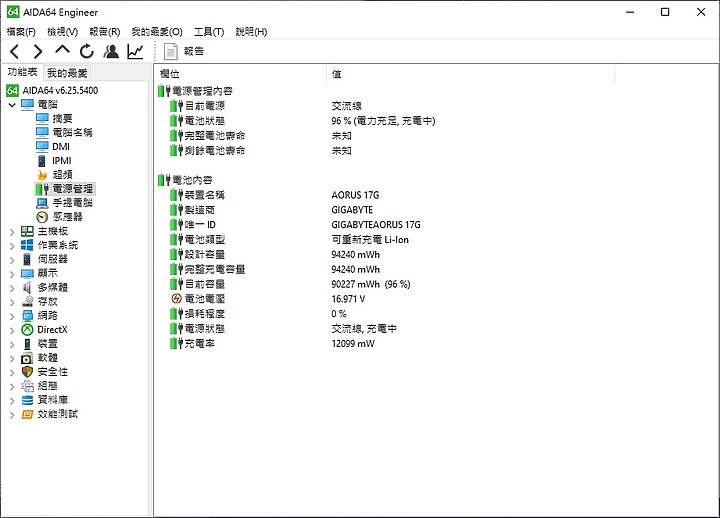Open the 我的最愛(O) menu
720x518 pixels.
click(x=157, y=32)
